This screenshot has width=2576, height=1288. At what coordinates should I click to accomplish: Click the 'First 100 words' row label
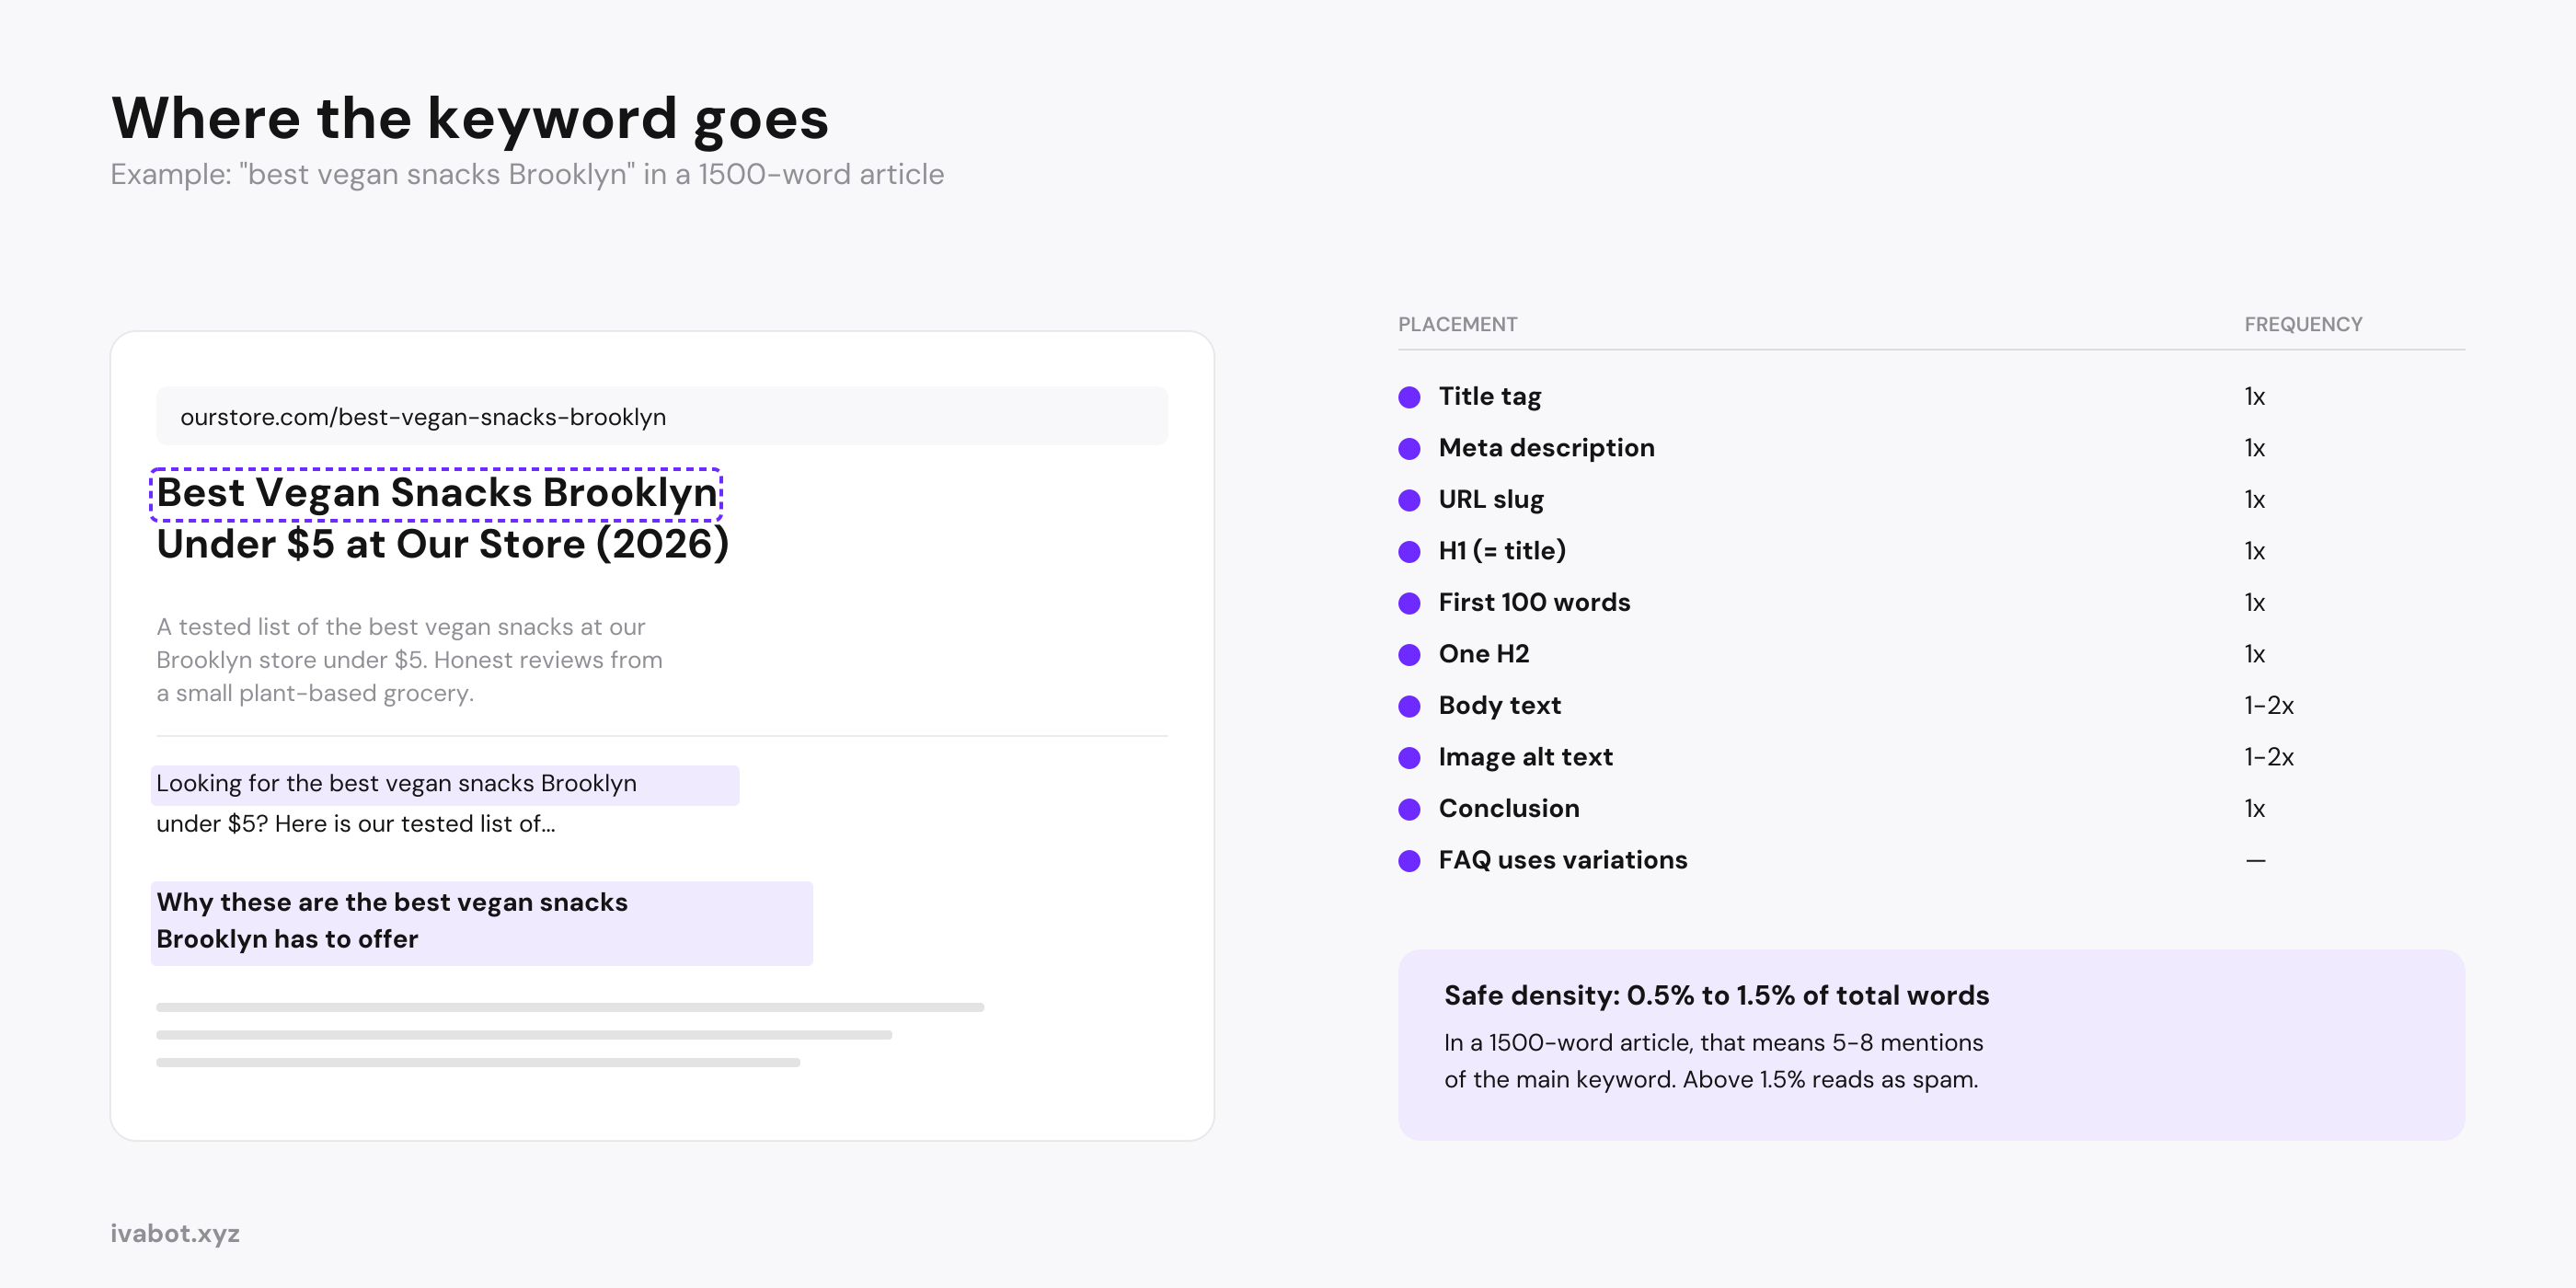click(x=1534, y=603)
